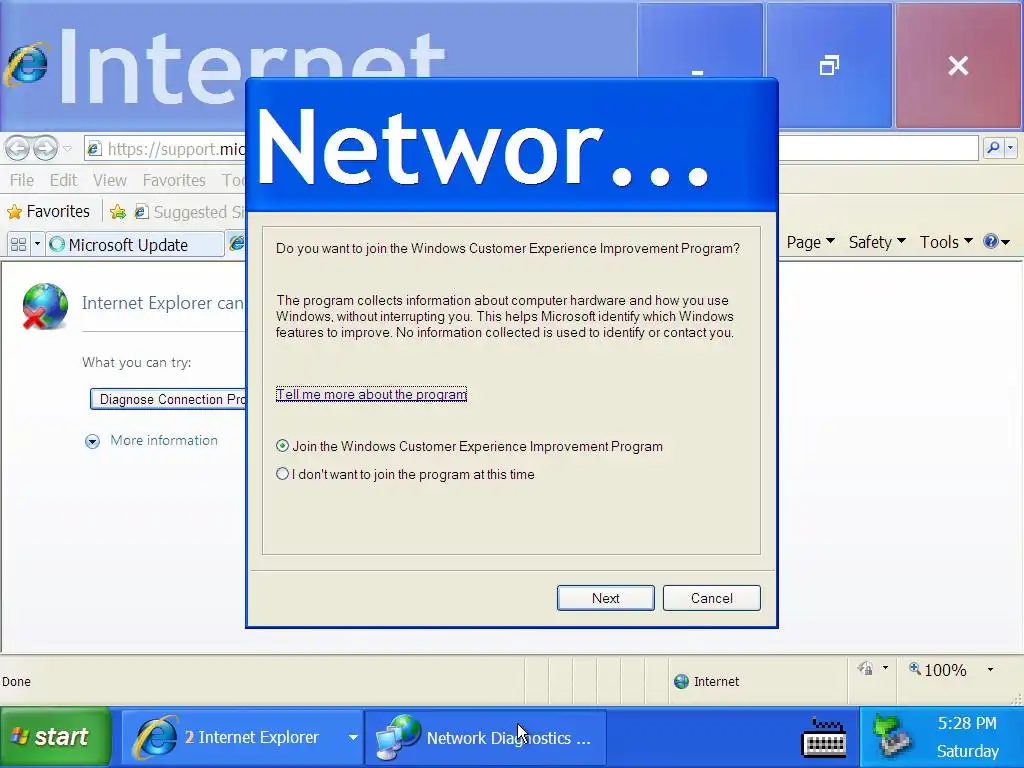The image size is (1024, 768).
Task: Open the Safety command bar menu
Action: click(877, 242)
